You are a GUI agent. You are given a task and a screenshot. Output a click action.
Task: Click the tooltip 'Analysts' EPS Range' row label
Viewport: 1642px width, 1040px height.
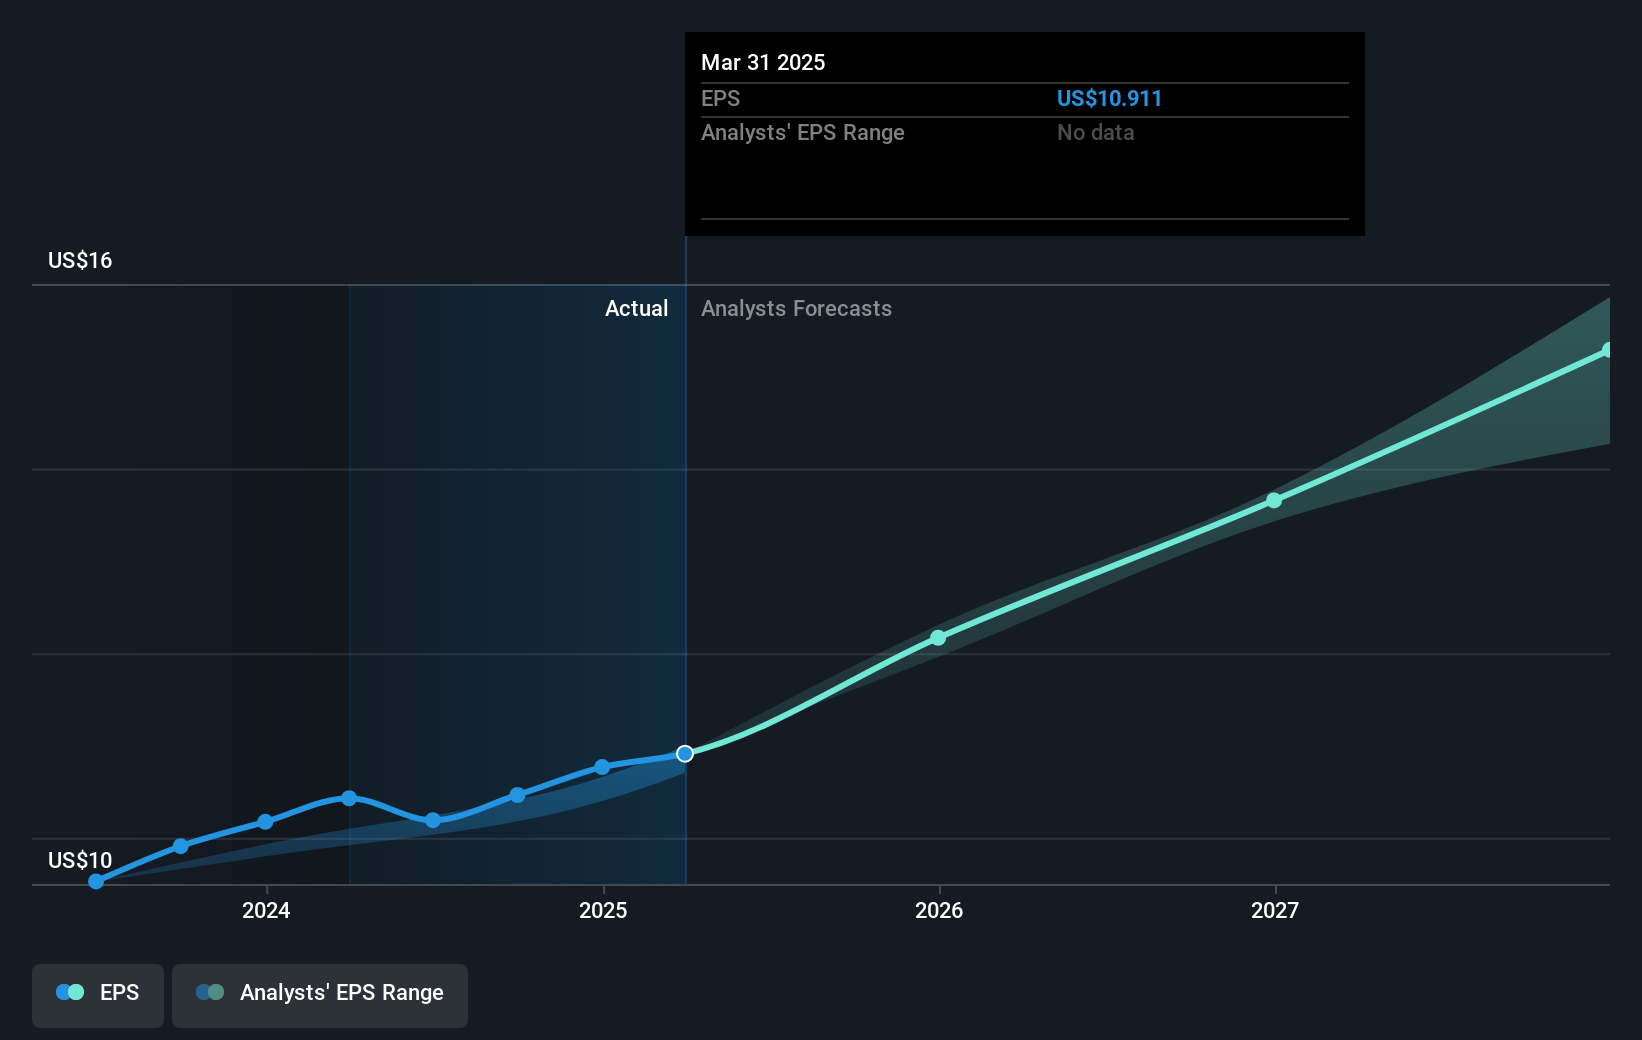[802, 132]
